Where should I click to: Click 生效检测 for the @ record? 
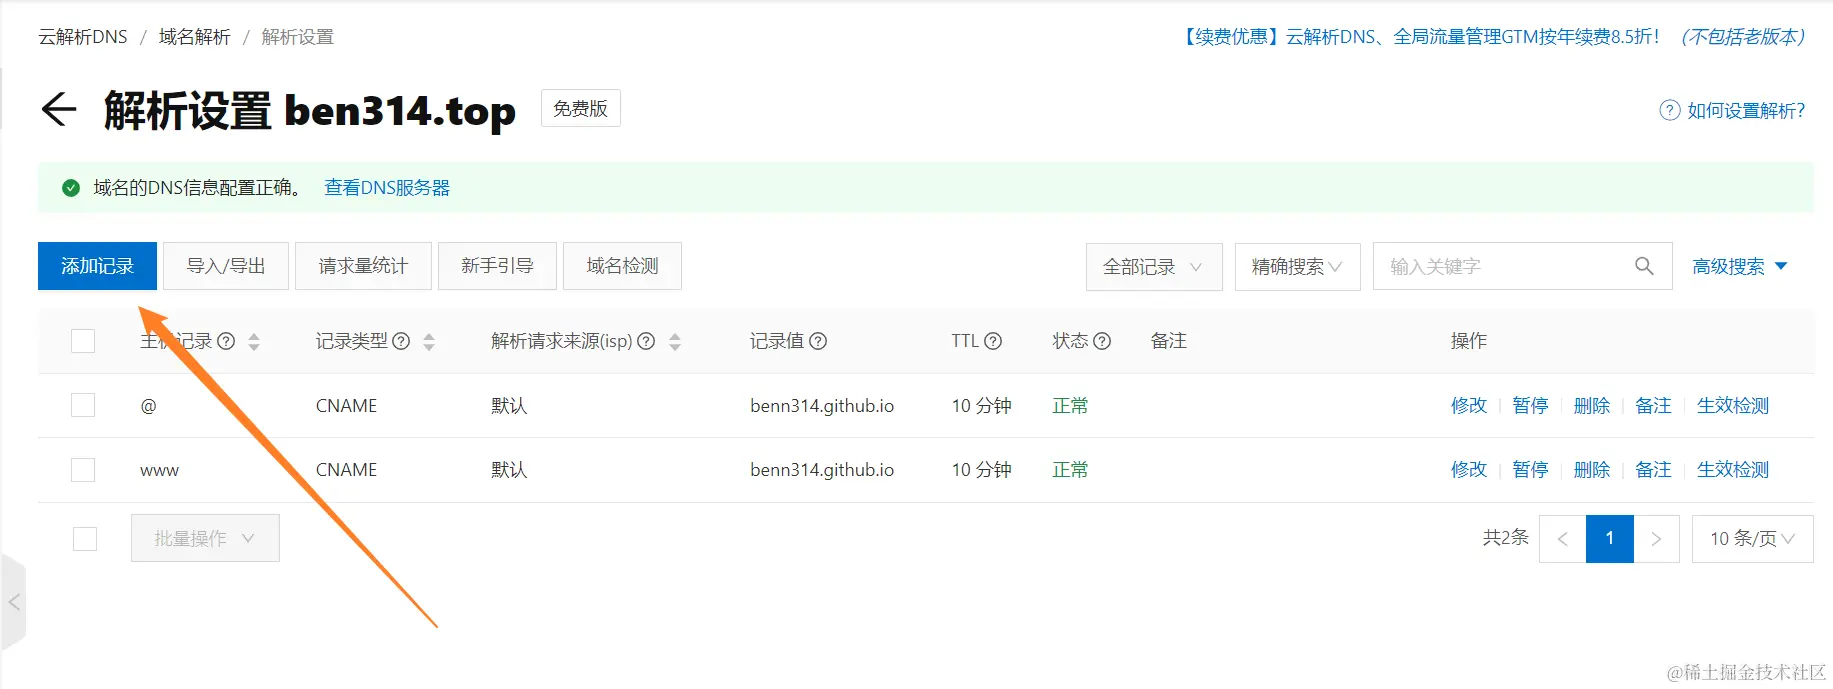(x=1733, y=405)
